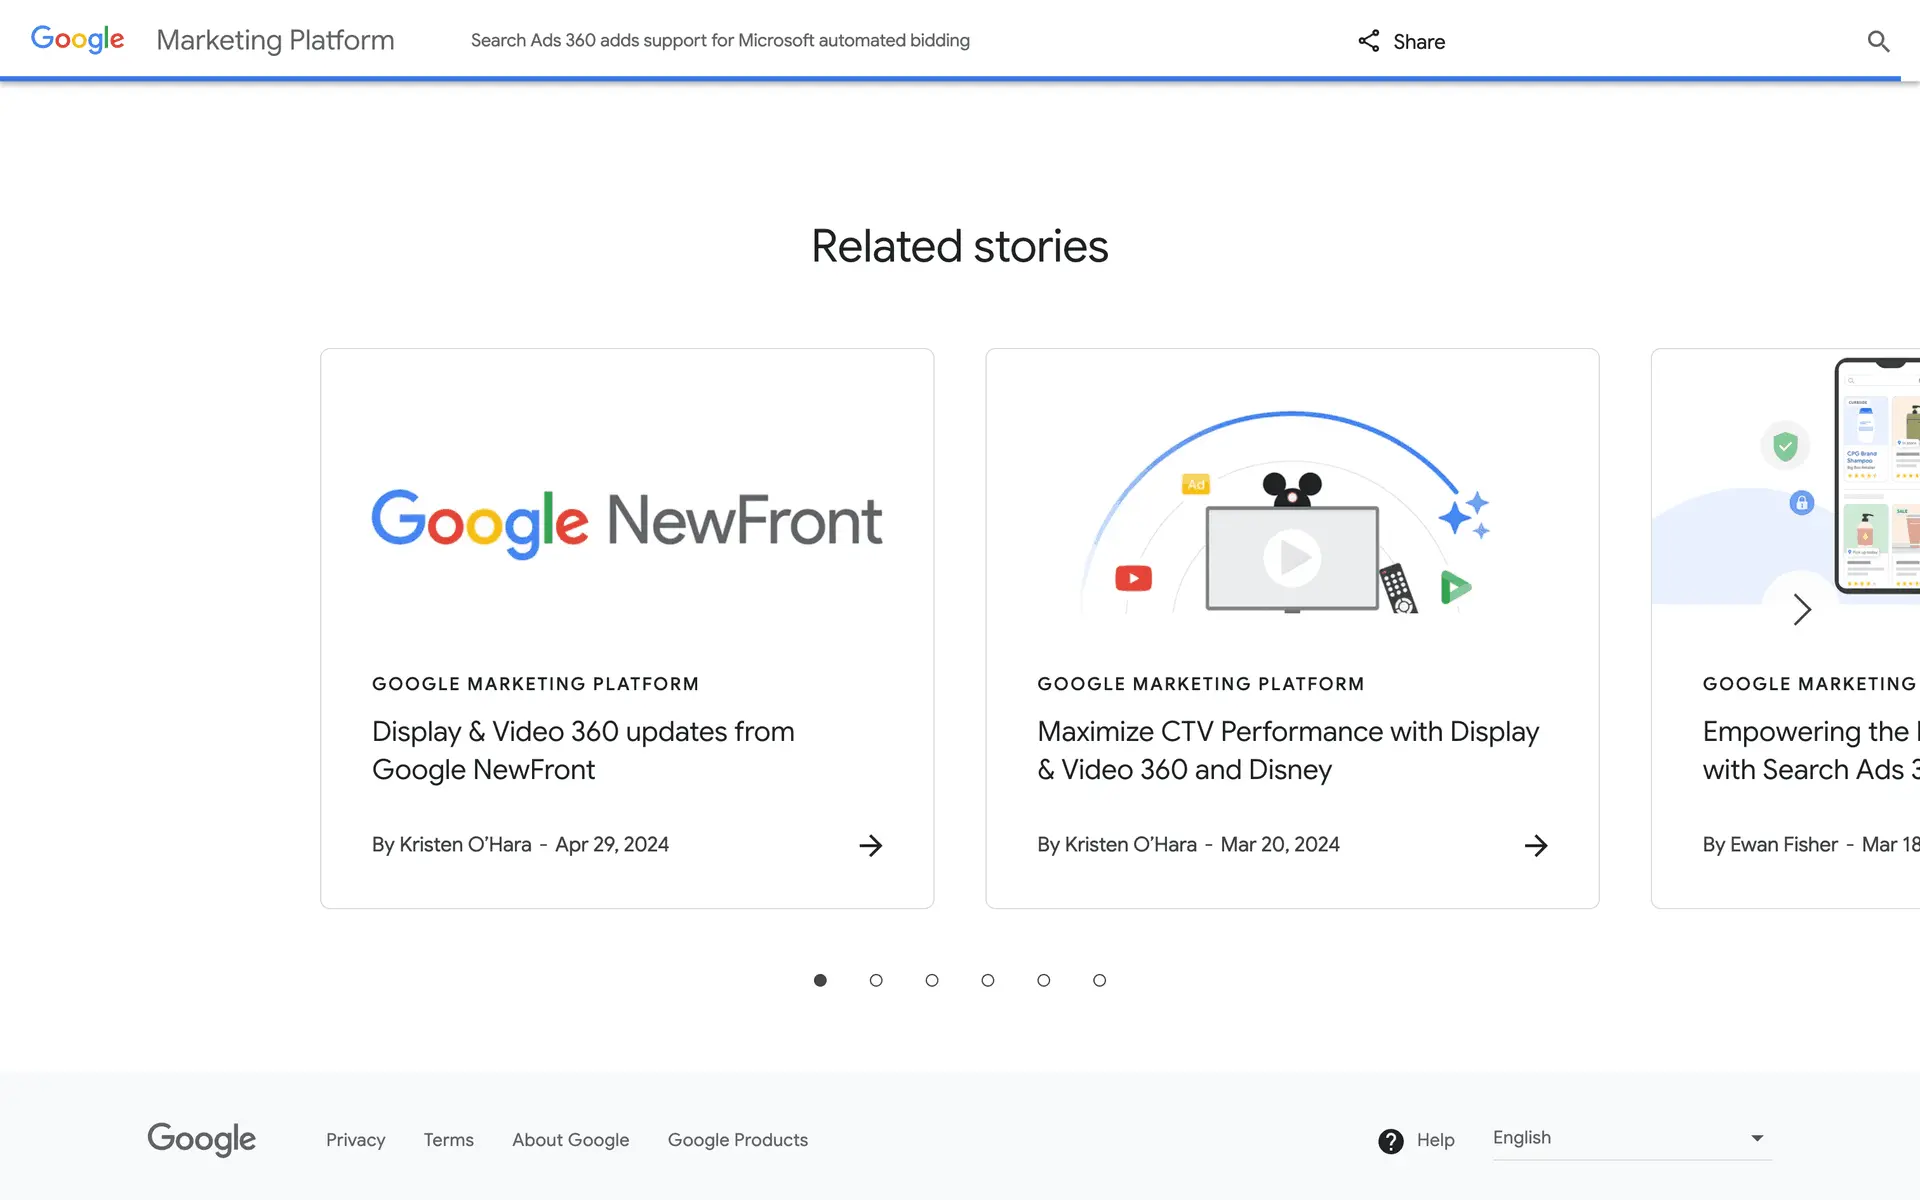Click the Share icon in header
The width and height of the screenshot is (1920, 1200).
(1369, 41)
